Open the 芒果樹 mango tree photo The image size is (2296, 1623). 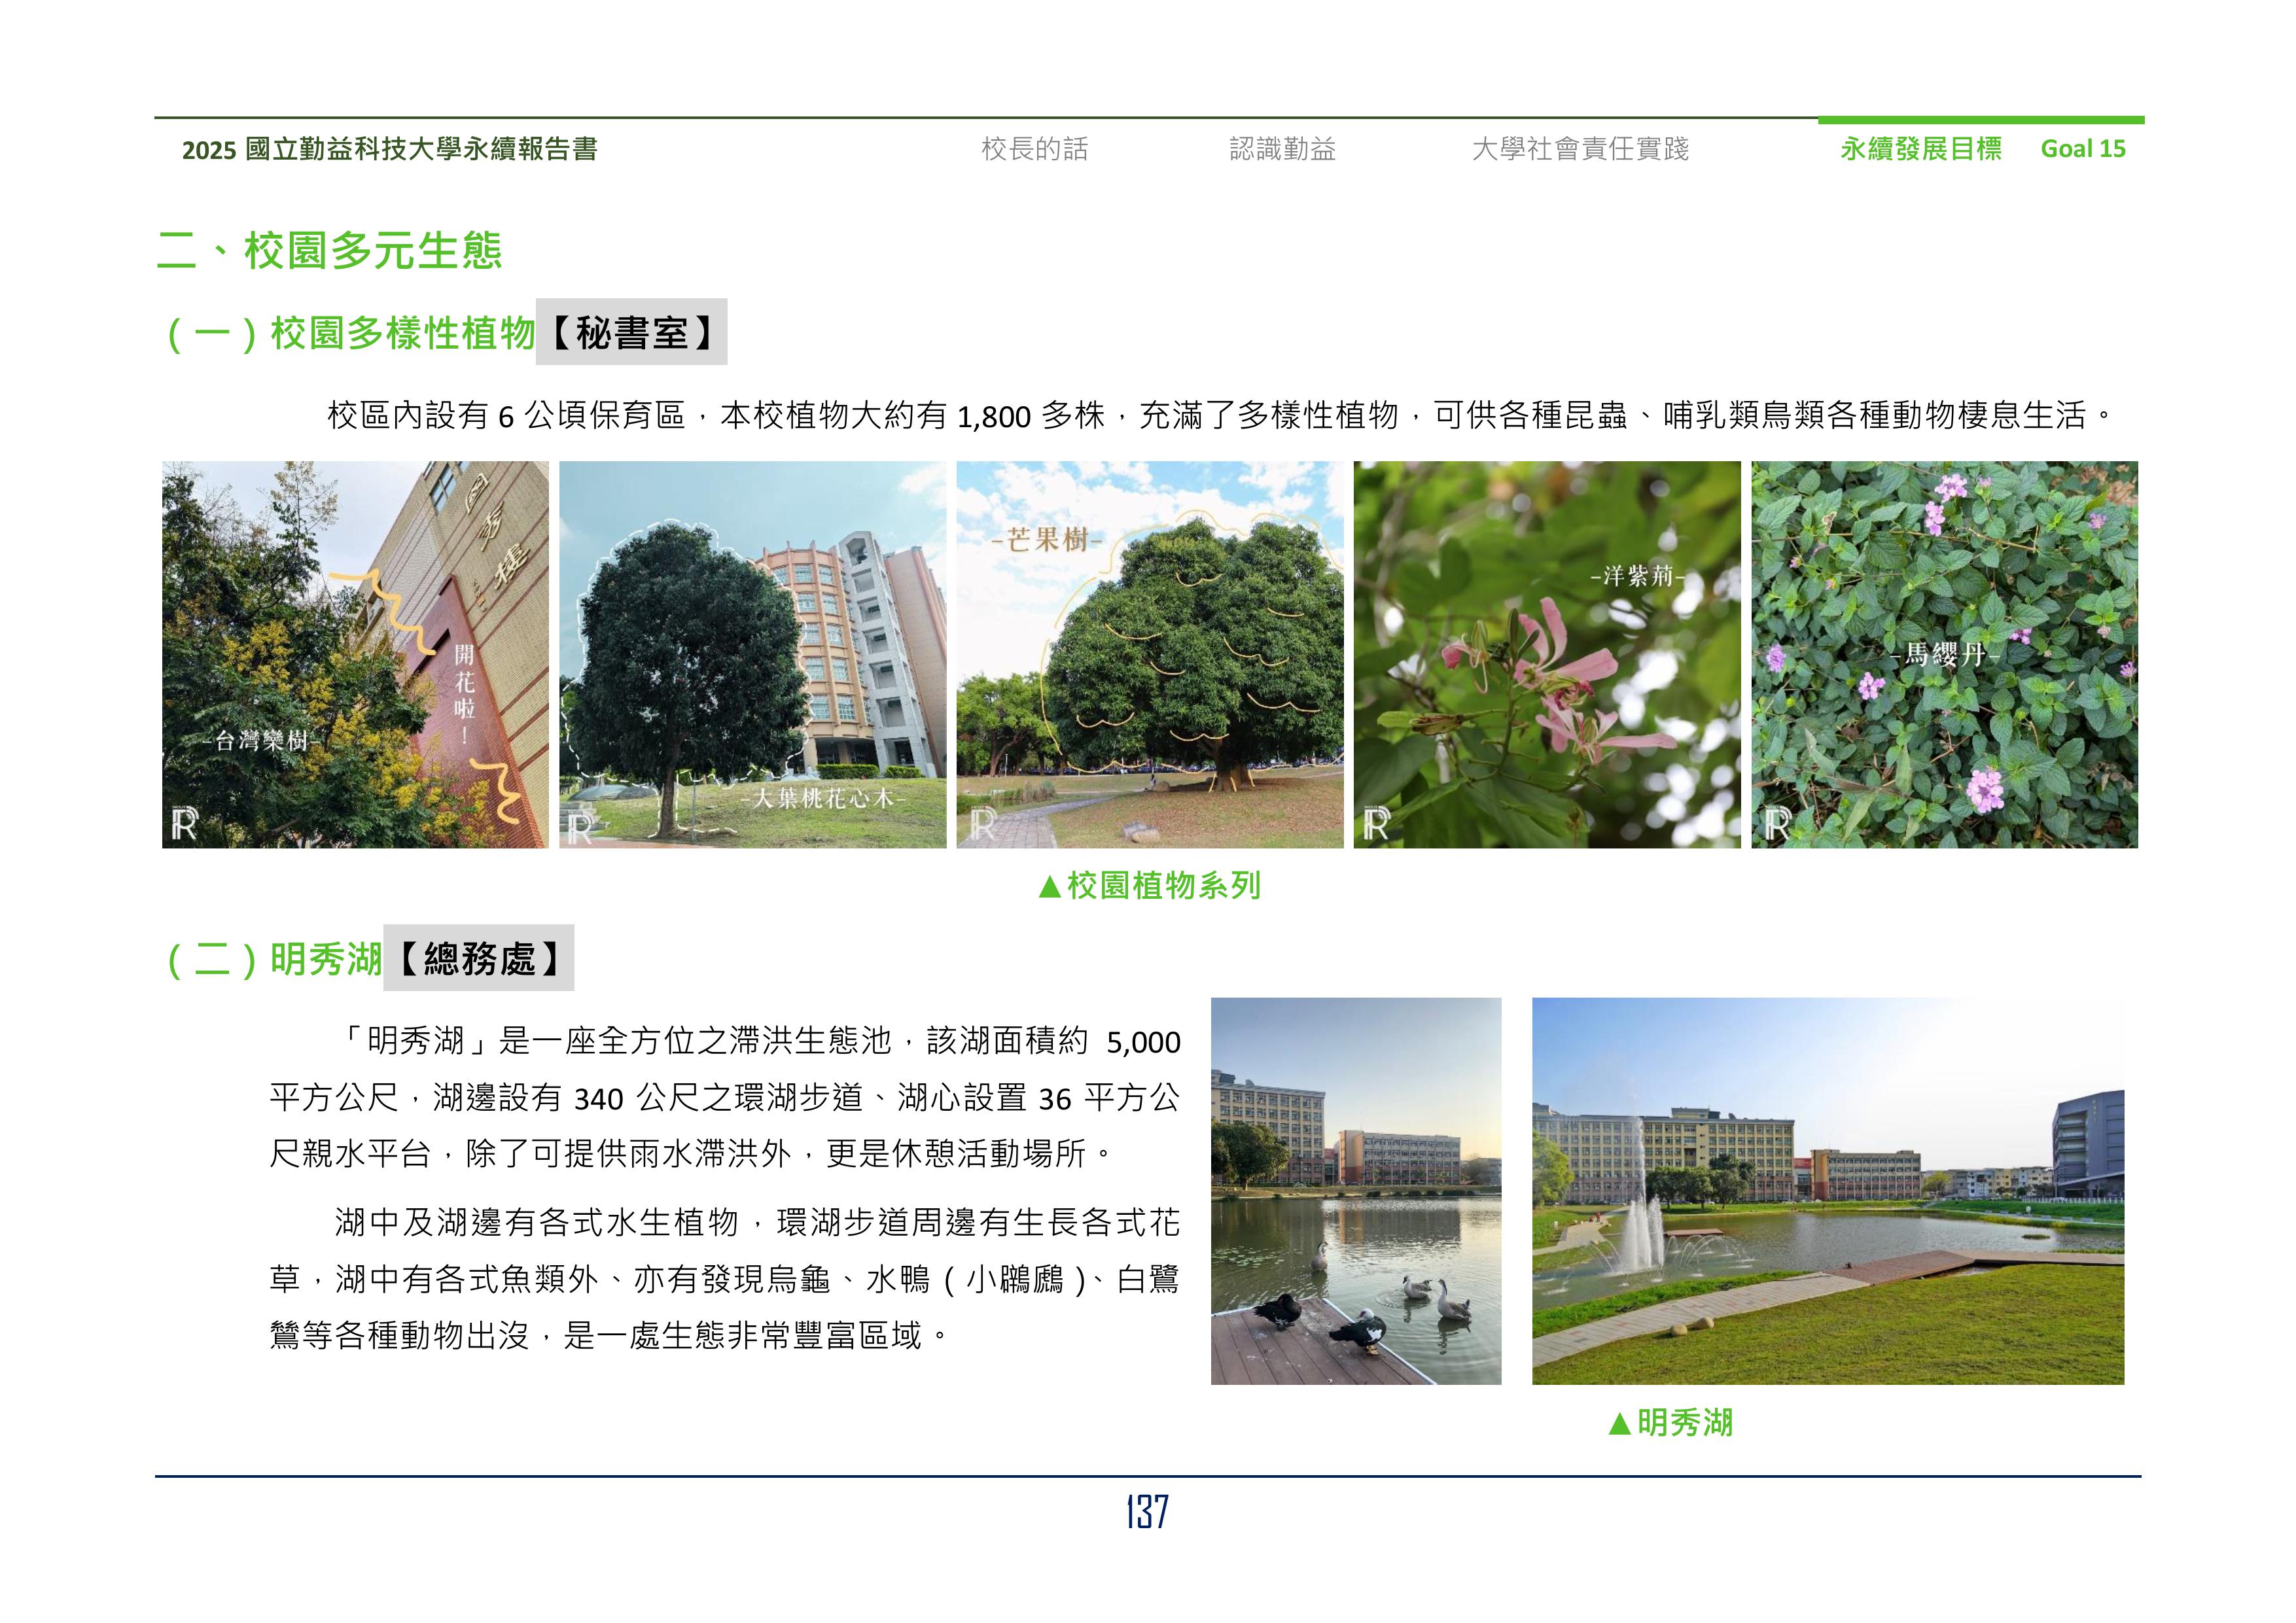(x=1149, y=654)
